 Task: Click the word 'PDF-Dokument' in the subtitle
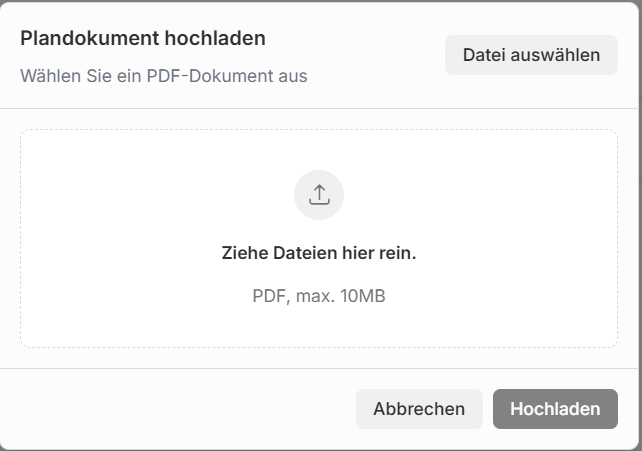coord(201,75)
